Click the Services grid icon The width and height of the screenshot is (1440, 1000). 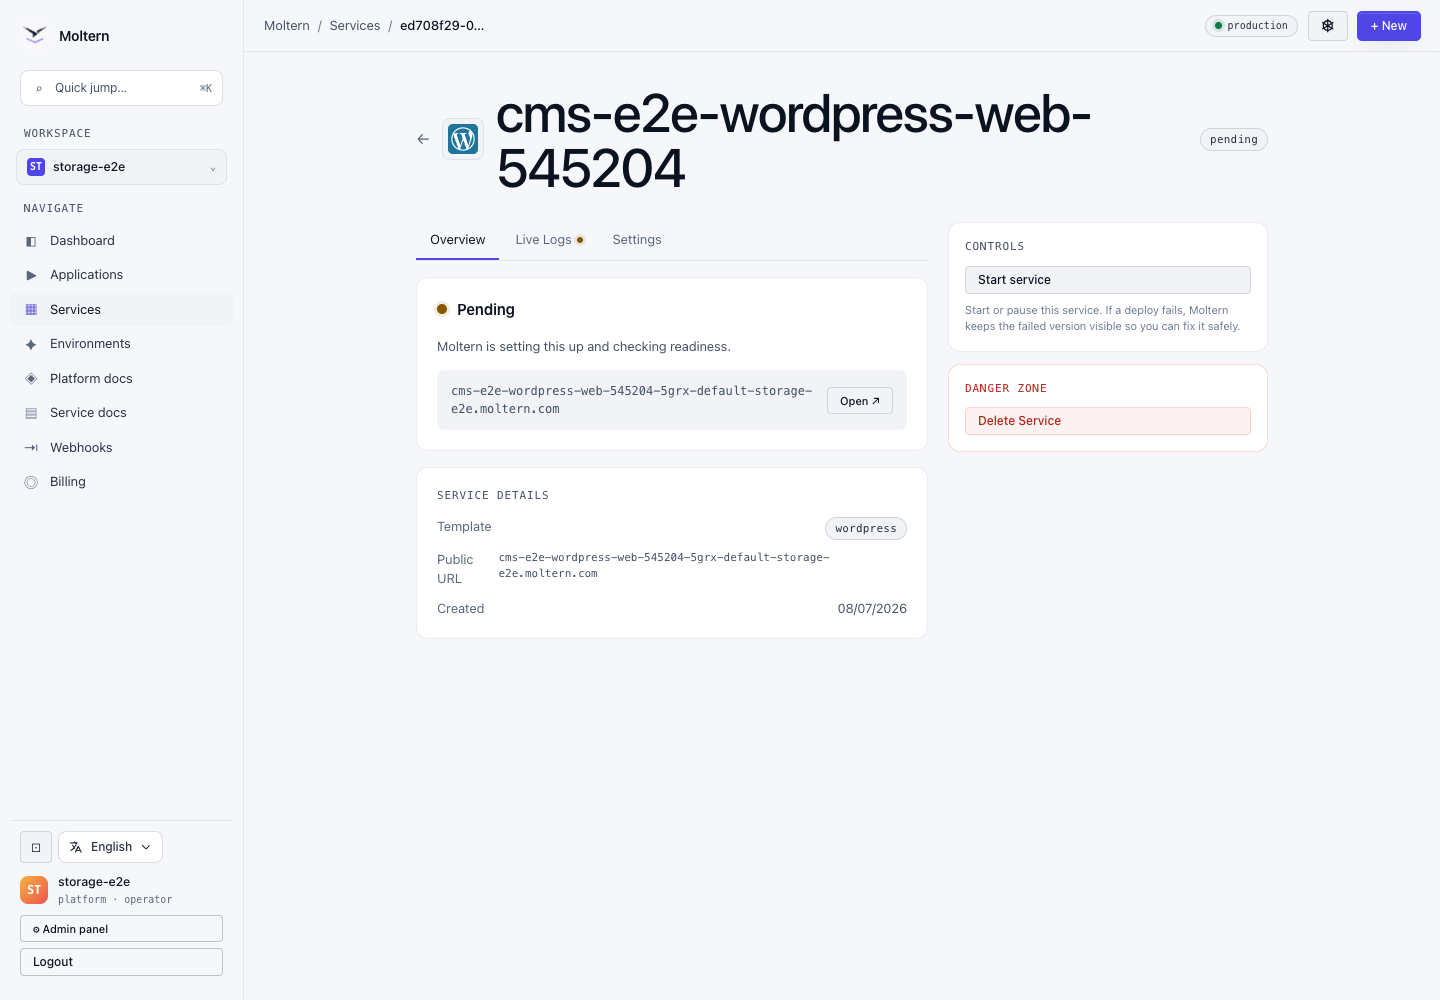click(x=31, y=310)
